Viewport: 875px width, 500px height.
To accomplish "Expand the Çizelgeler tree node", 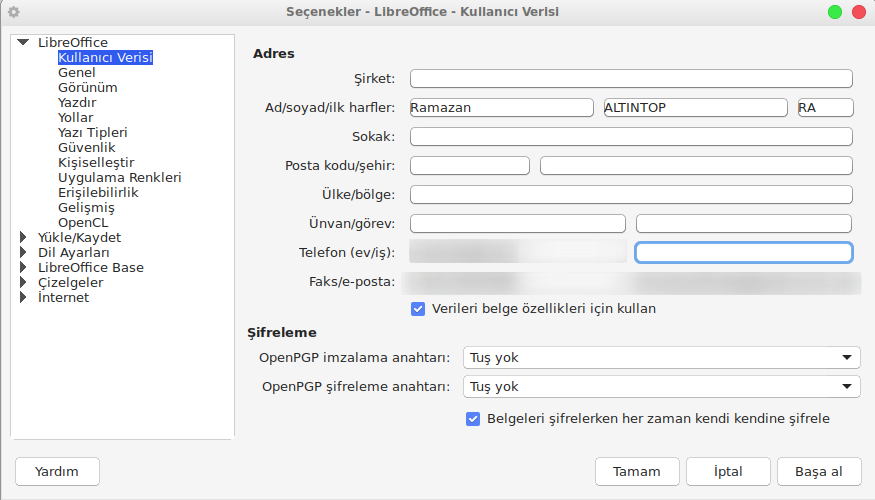I will point(23,282).
